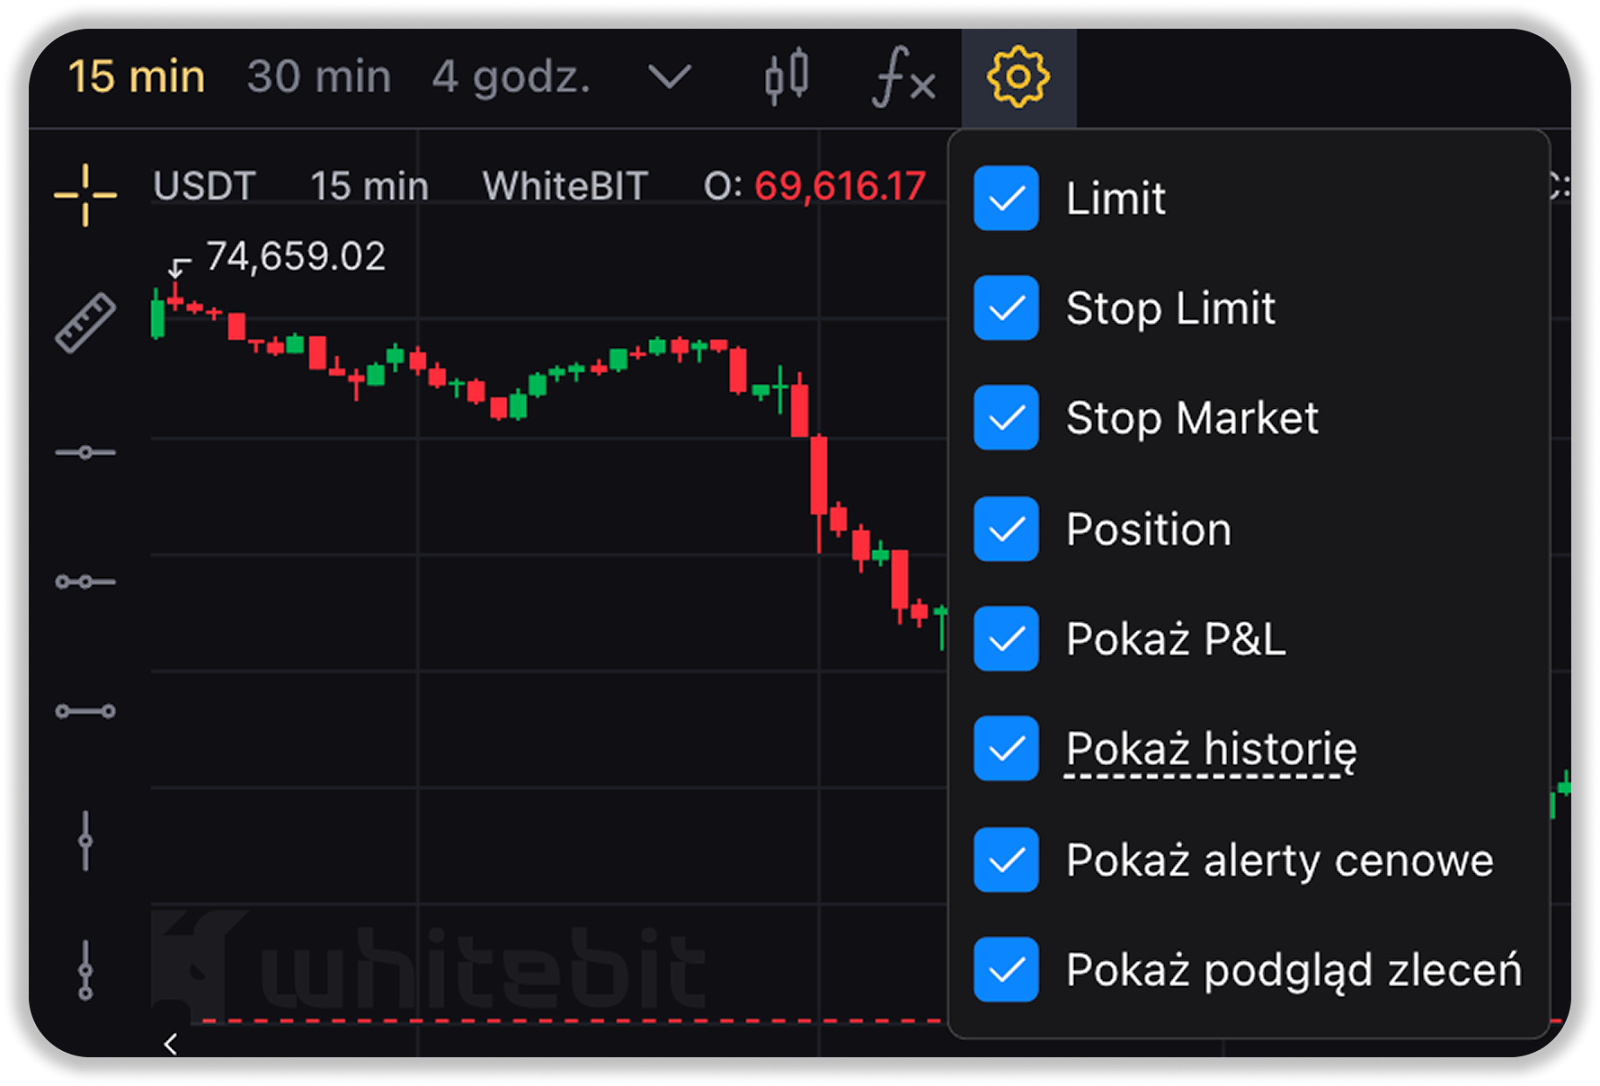Toggle the Pokaż podgląd zleceń checkbox
The width and height of the screenshot is (1600, 1086).
pos(1006,970)
